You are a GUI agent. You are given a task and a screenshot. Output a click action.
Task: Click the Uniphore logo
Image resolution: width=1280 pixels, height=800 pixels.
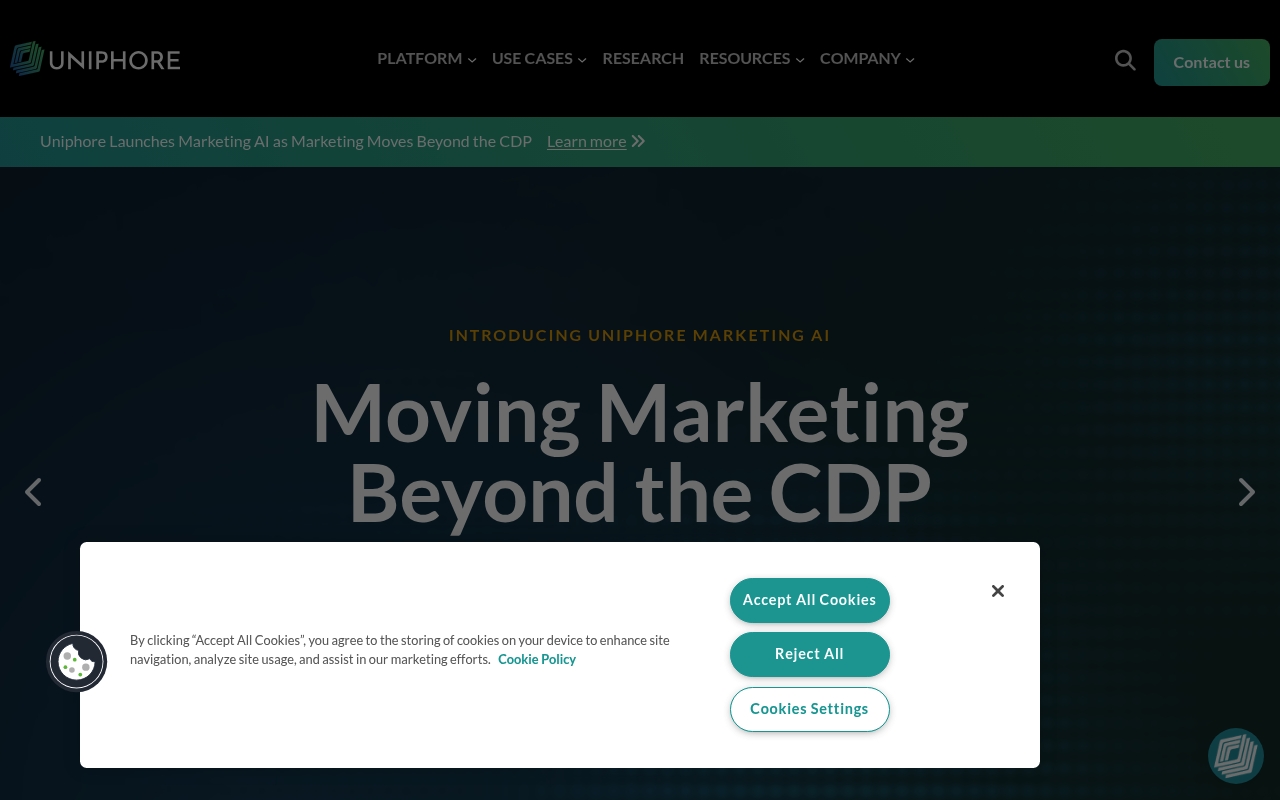96,59
